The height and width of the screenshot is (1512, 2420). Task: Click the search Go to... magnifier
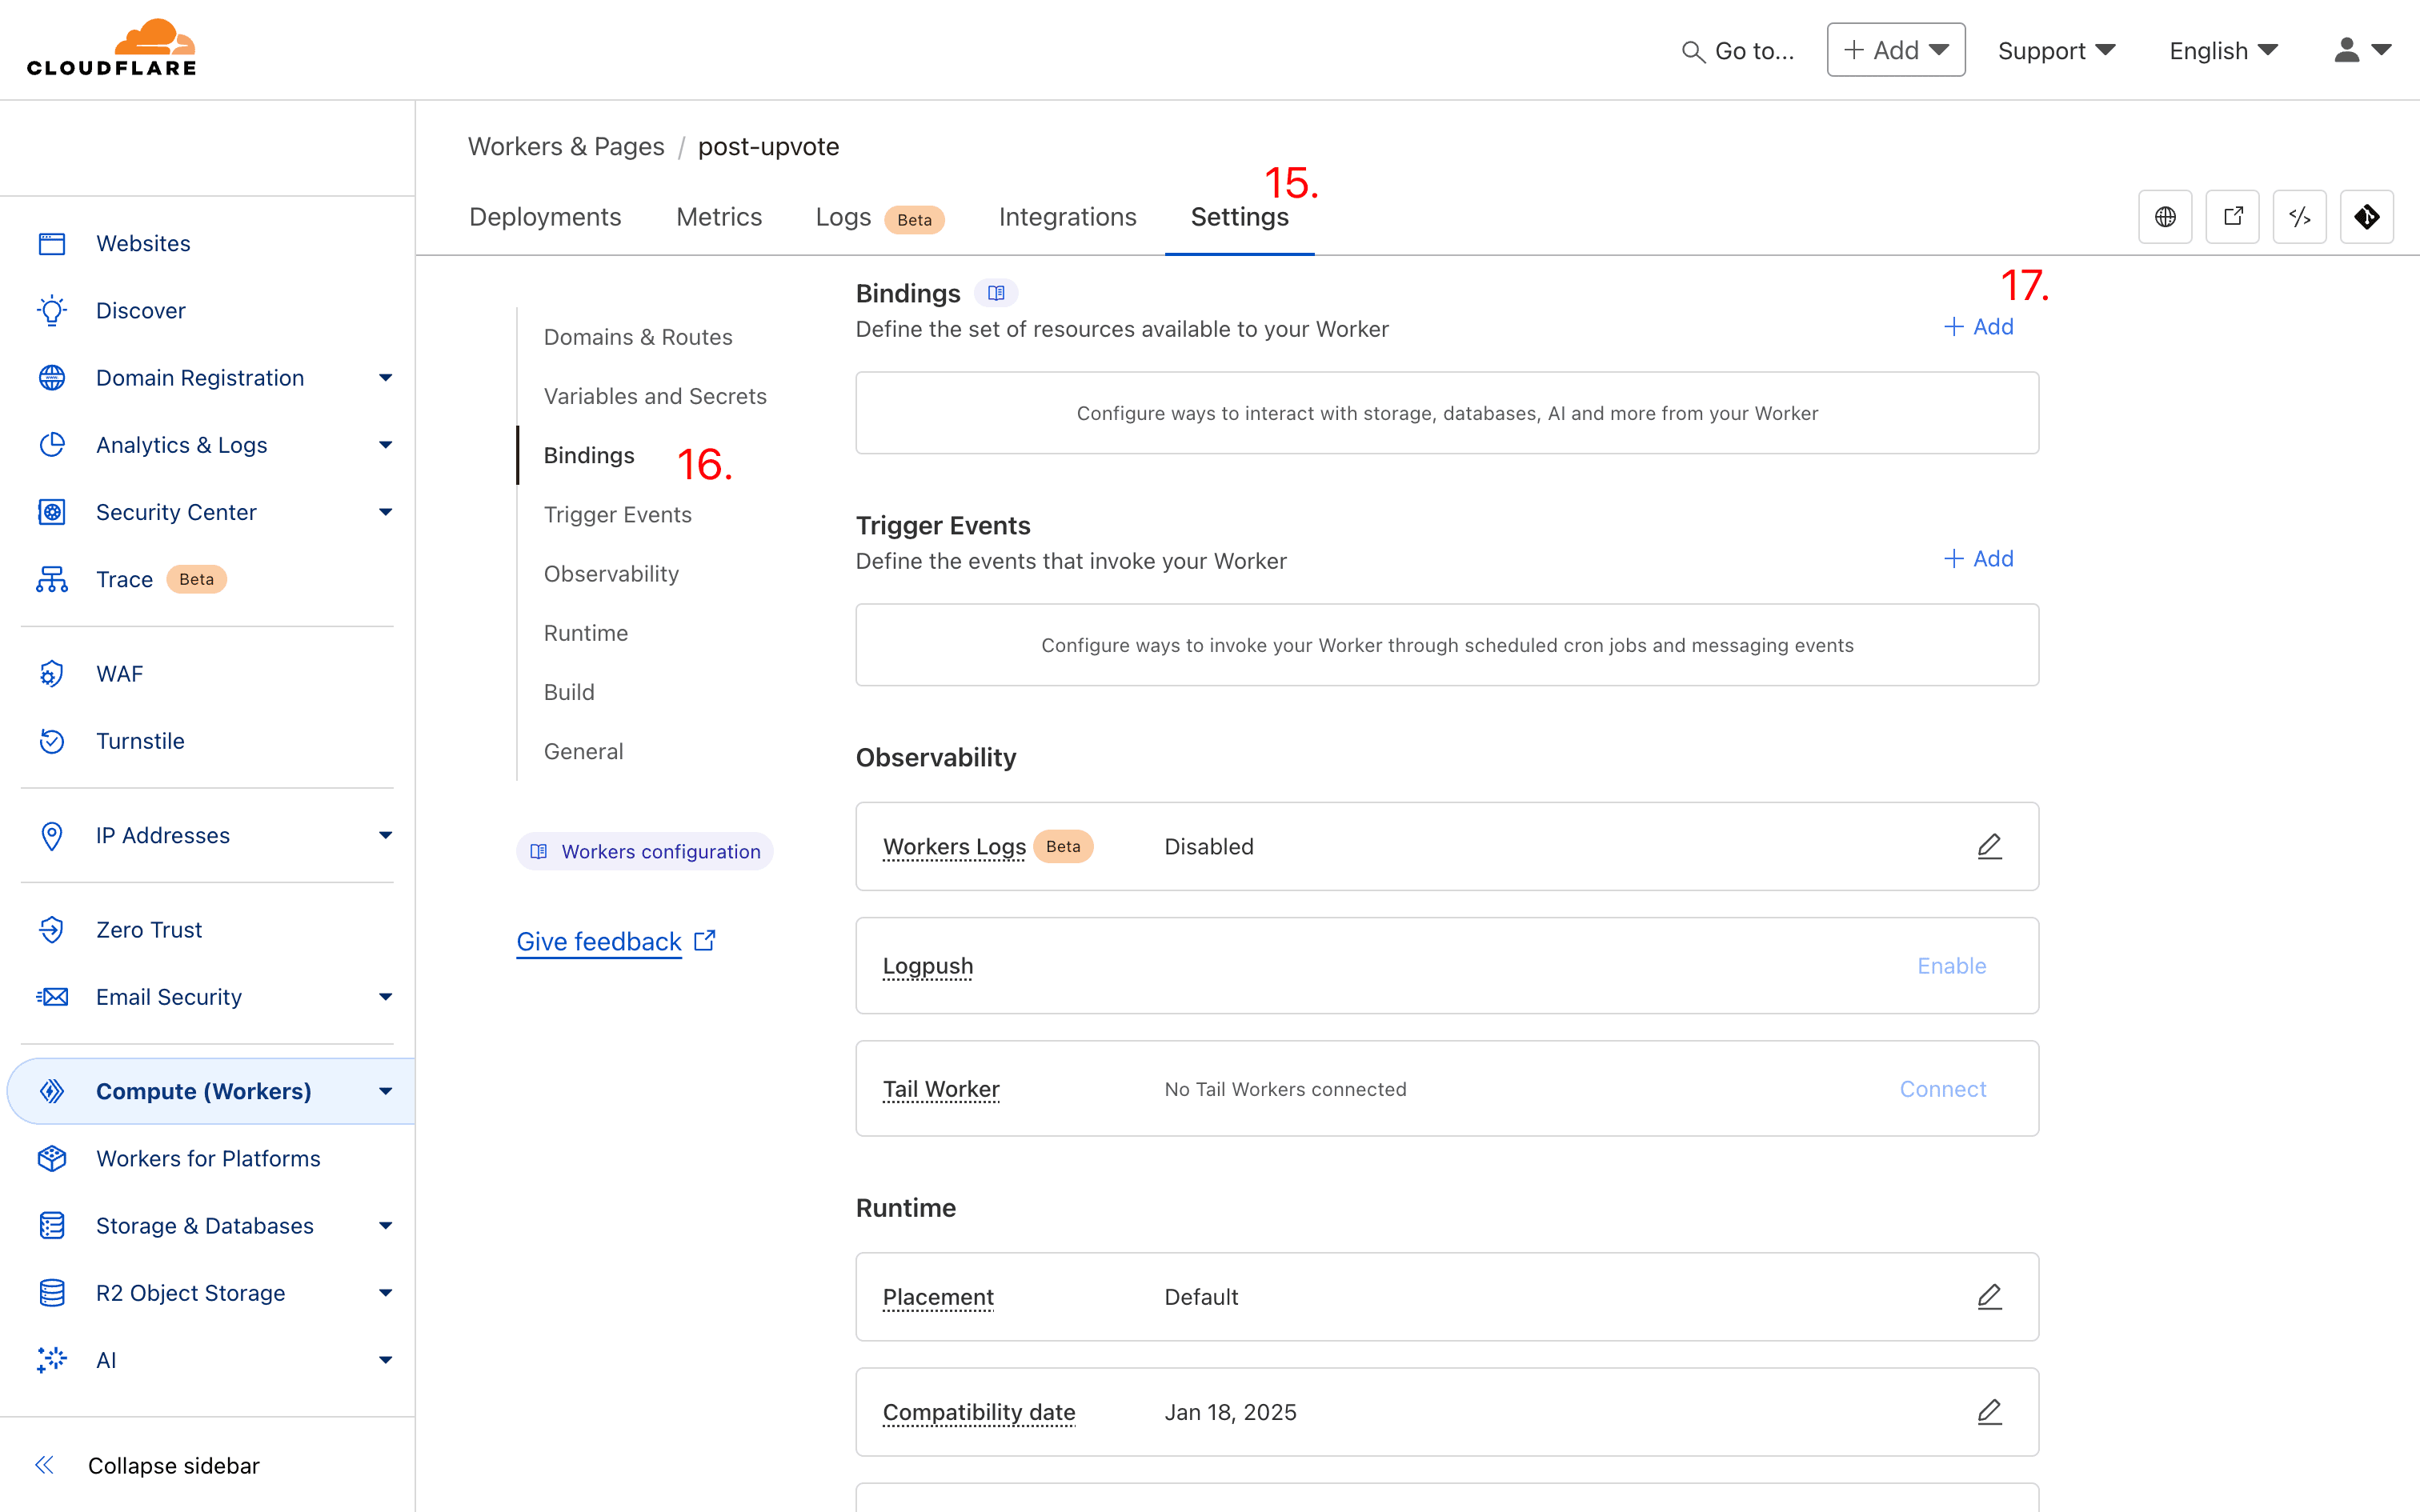(1692, 51)
